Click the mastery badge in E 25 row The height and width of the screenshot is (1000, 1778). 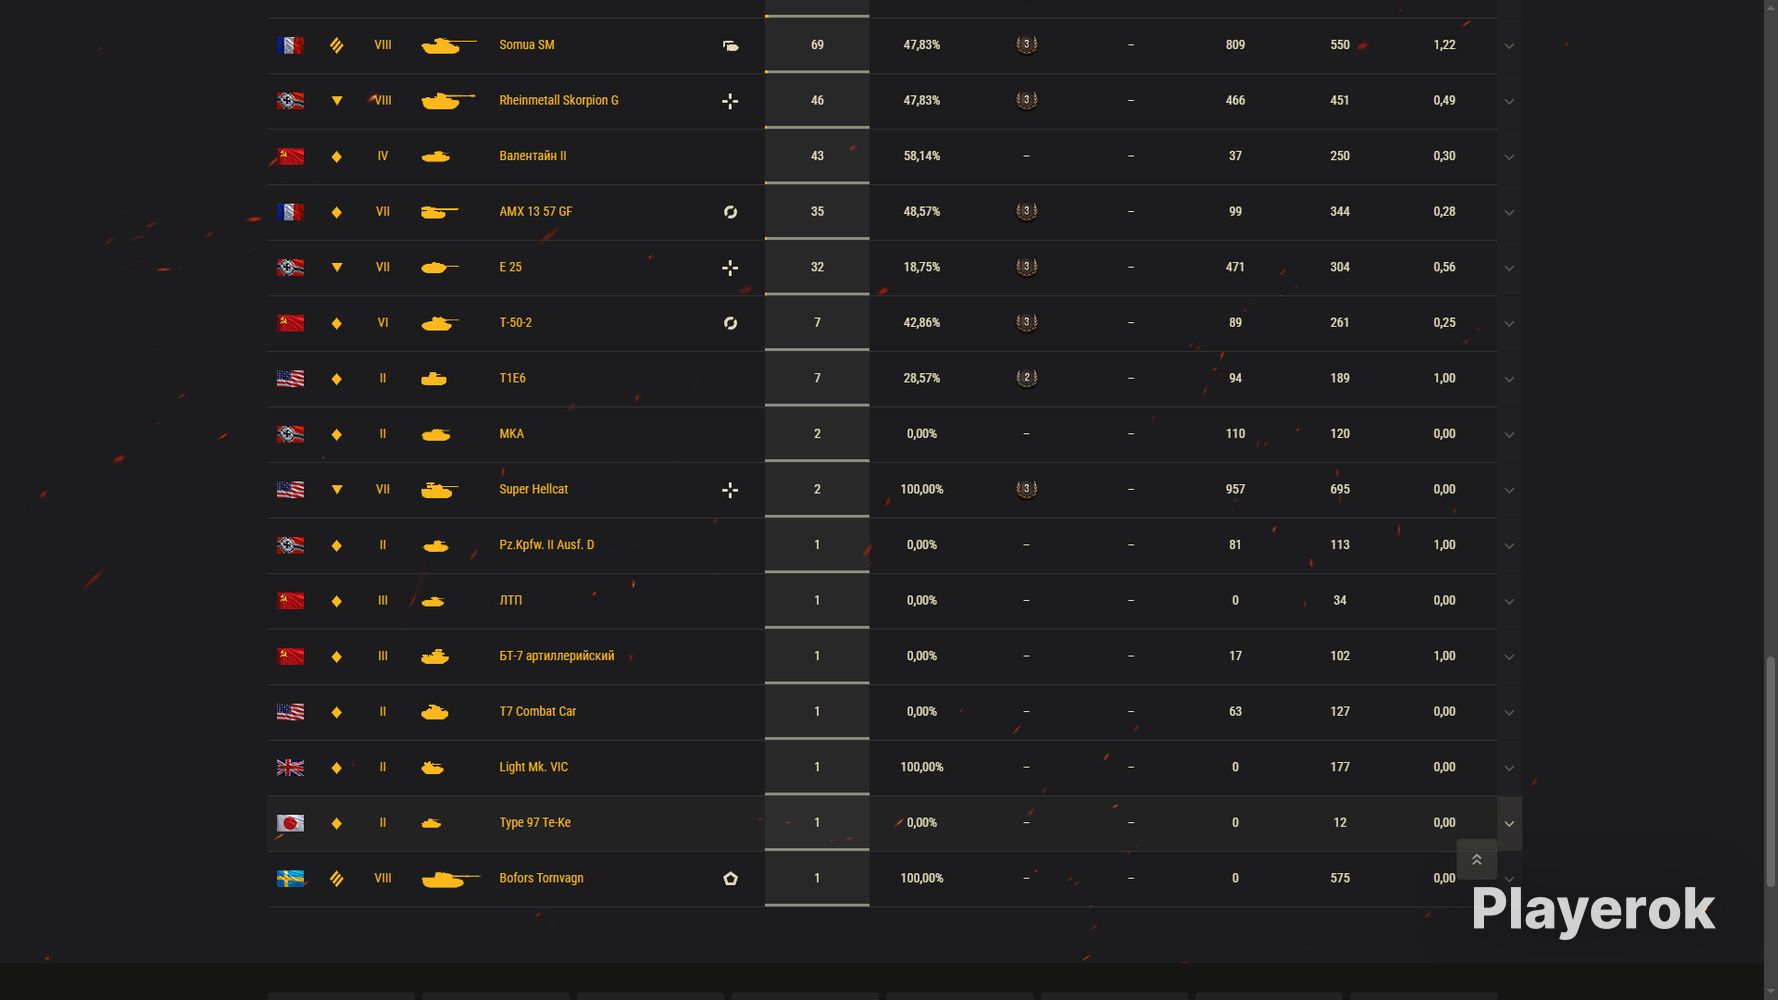[x=1026, y=267]
